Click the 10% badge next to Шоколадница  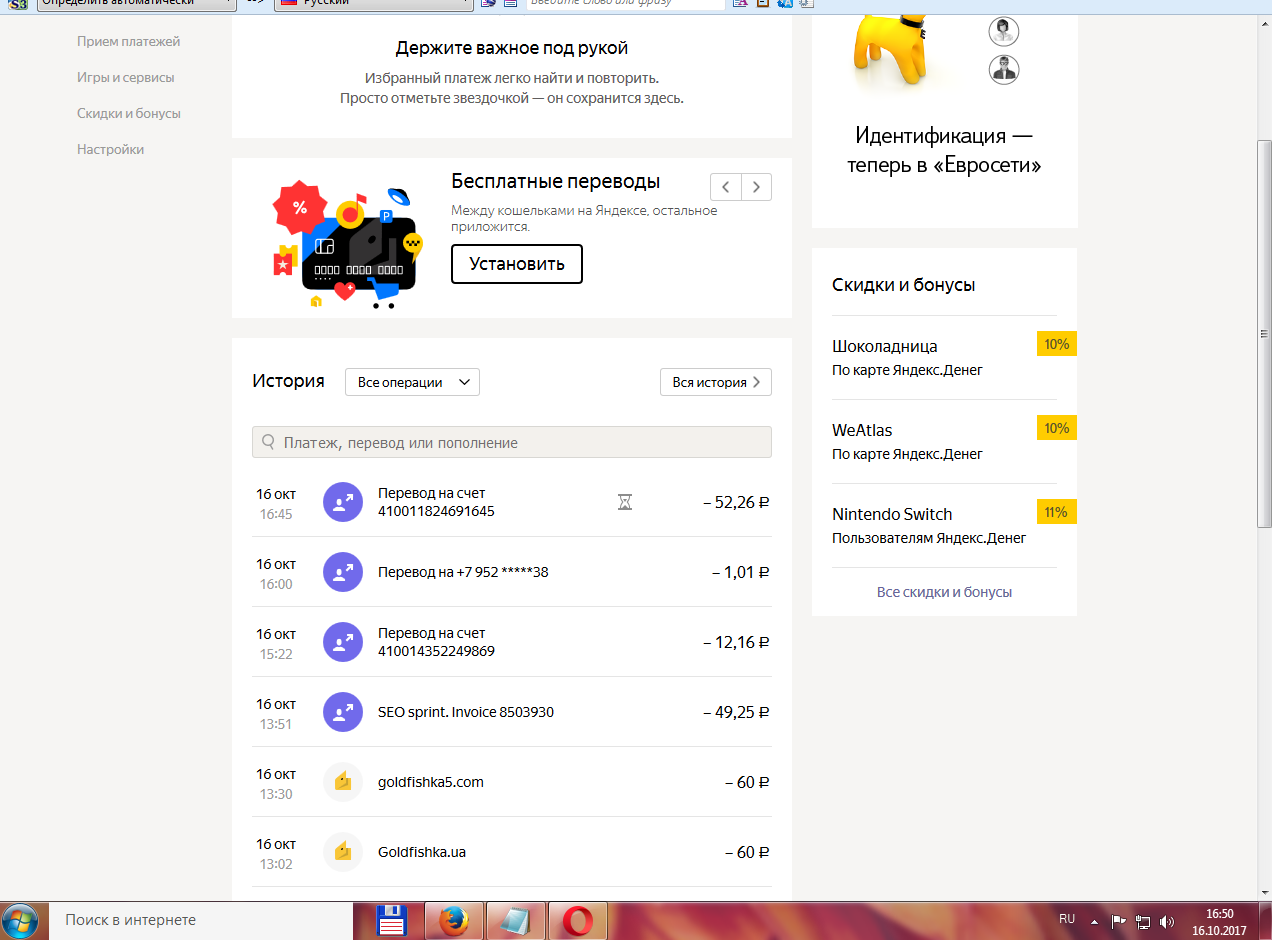click(x=1057, y=344)
